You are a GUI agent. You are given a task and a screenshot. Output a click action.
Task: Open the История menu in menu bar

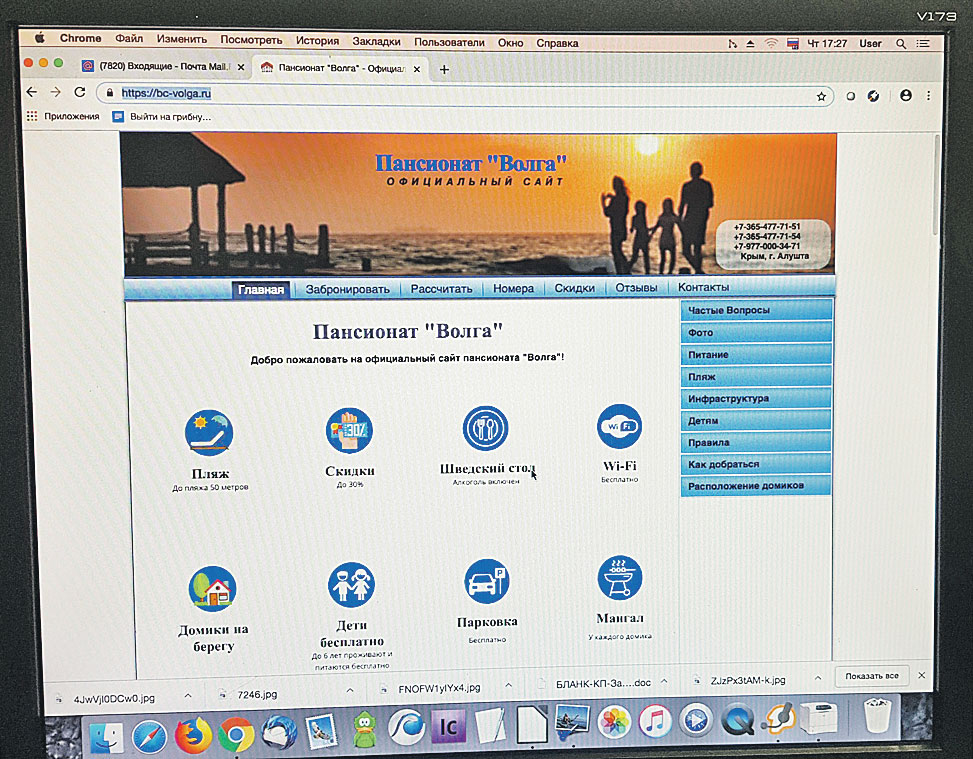click(x=317, y=41)
